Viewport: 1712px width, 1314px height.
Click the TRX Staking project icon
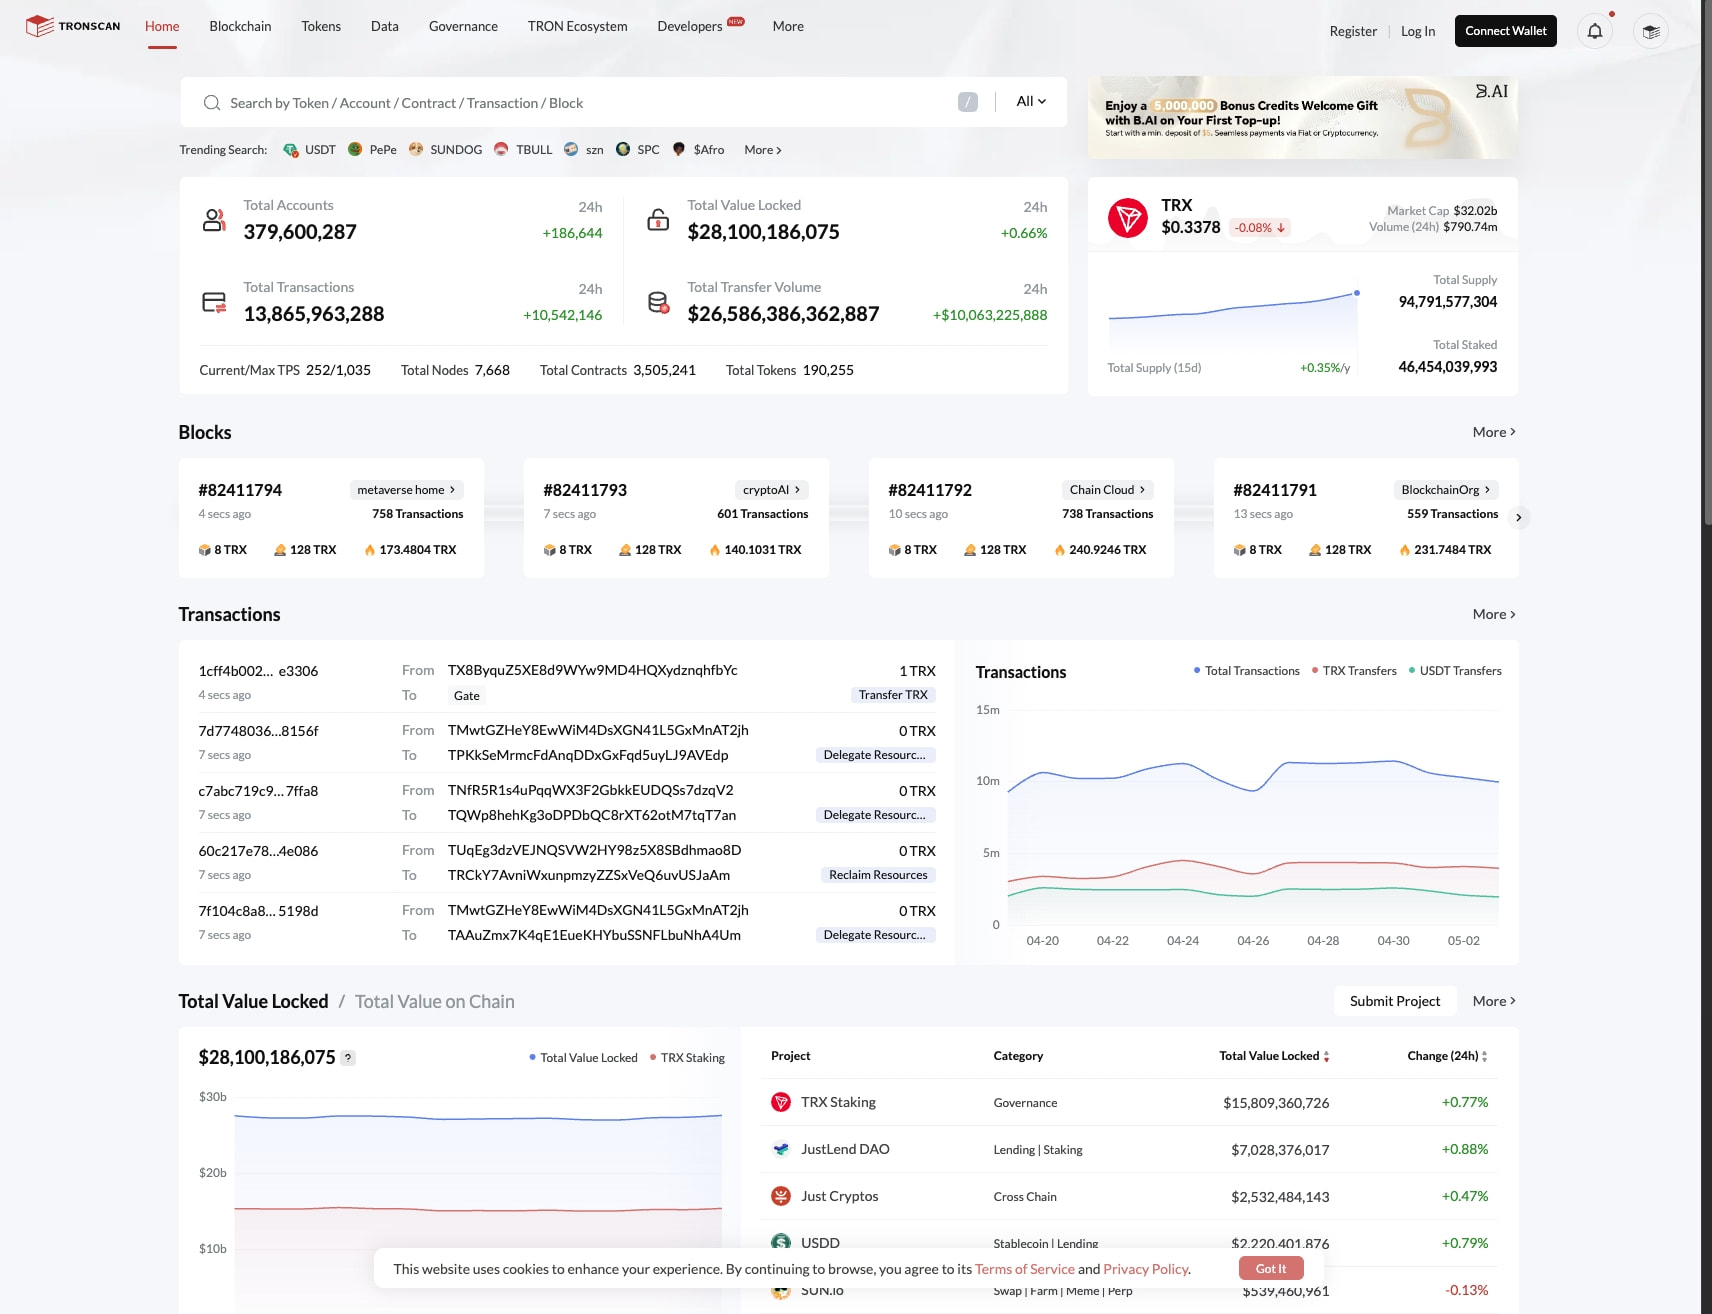click(x=781, y=1102)
